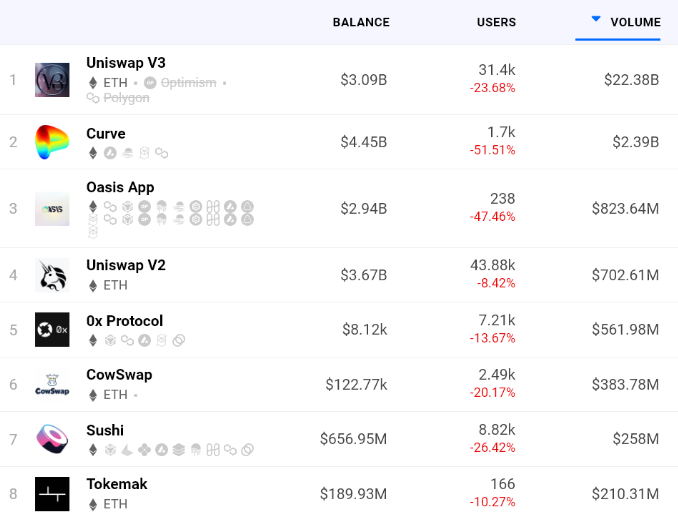
Task: Click the Uniswap V3 logo icon
Action: pos(52,80)
